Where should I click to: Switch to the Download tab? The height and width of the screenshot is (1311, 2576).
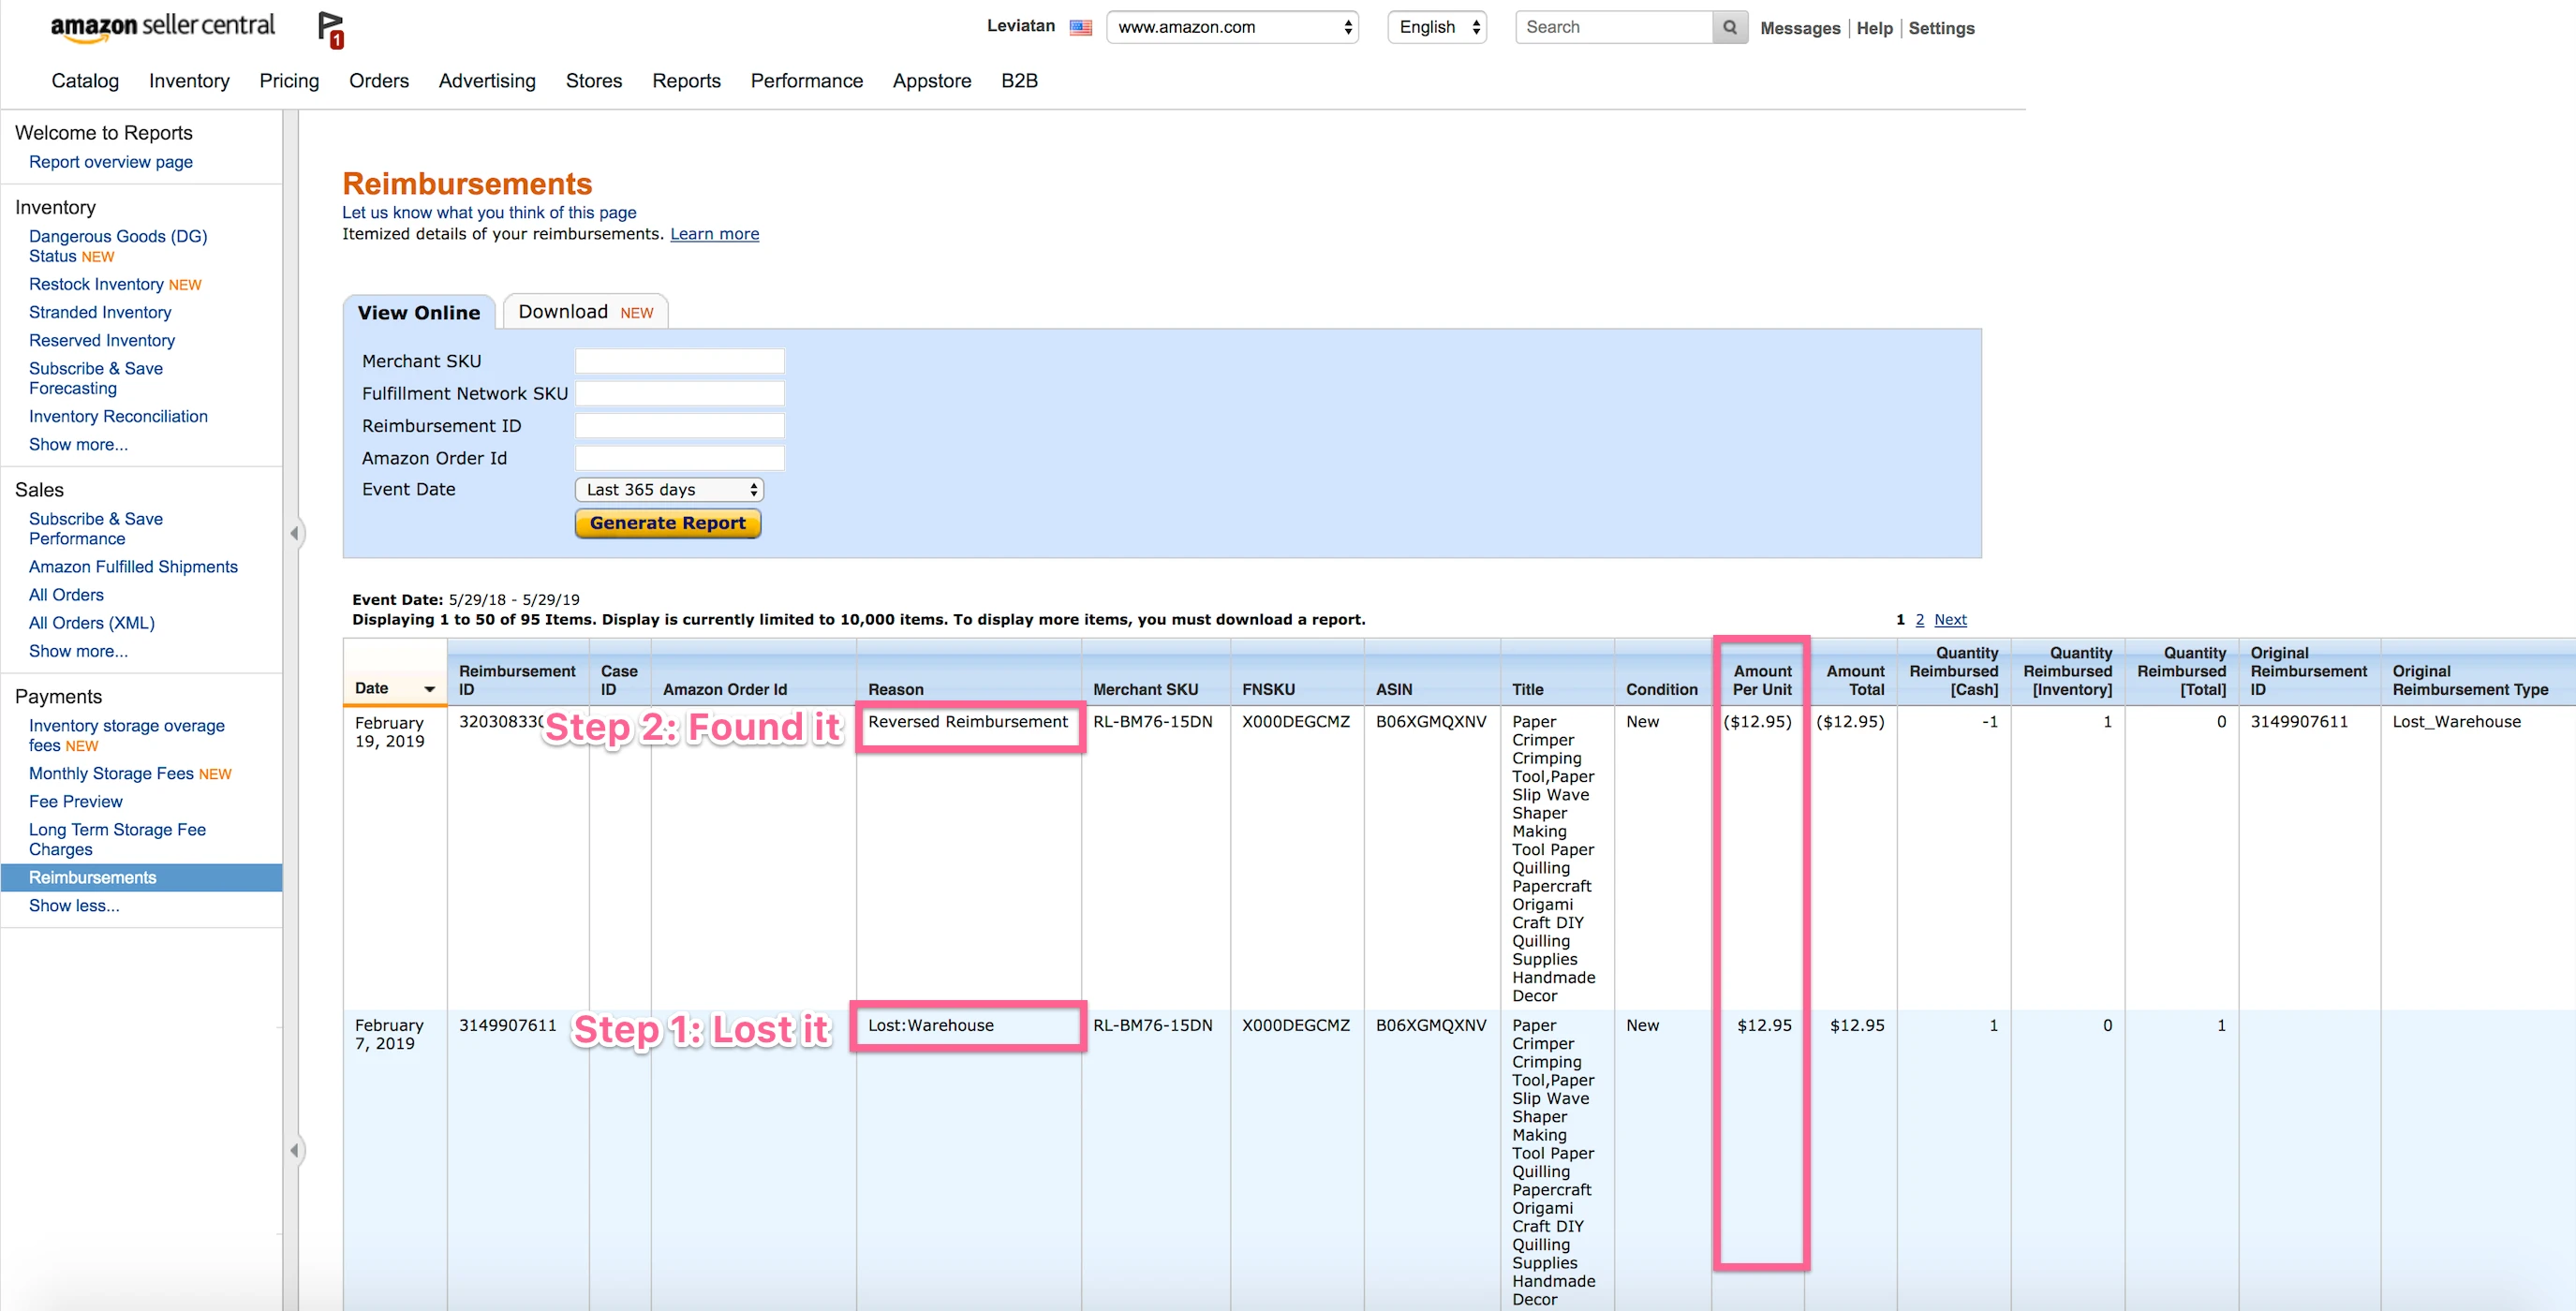click(585, 312)
